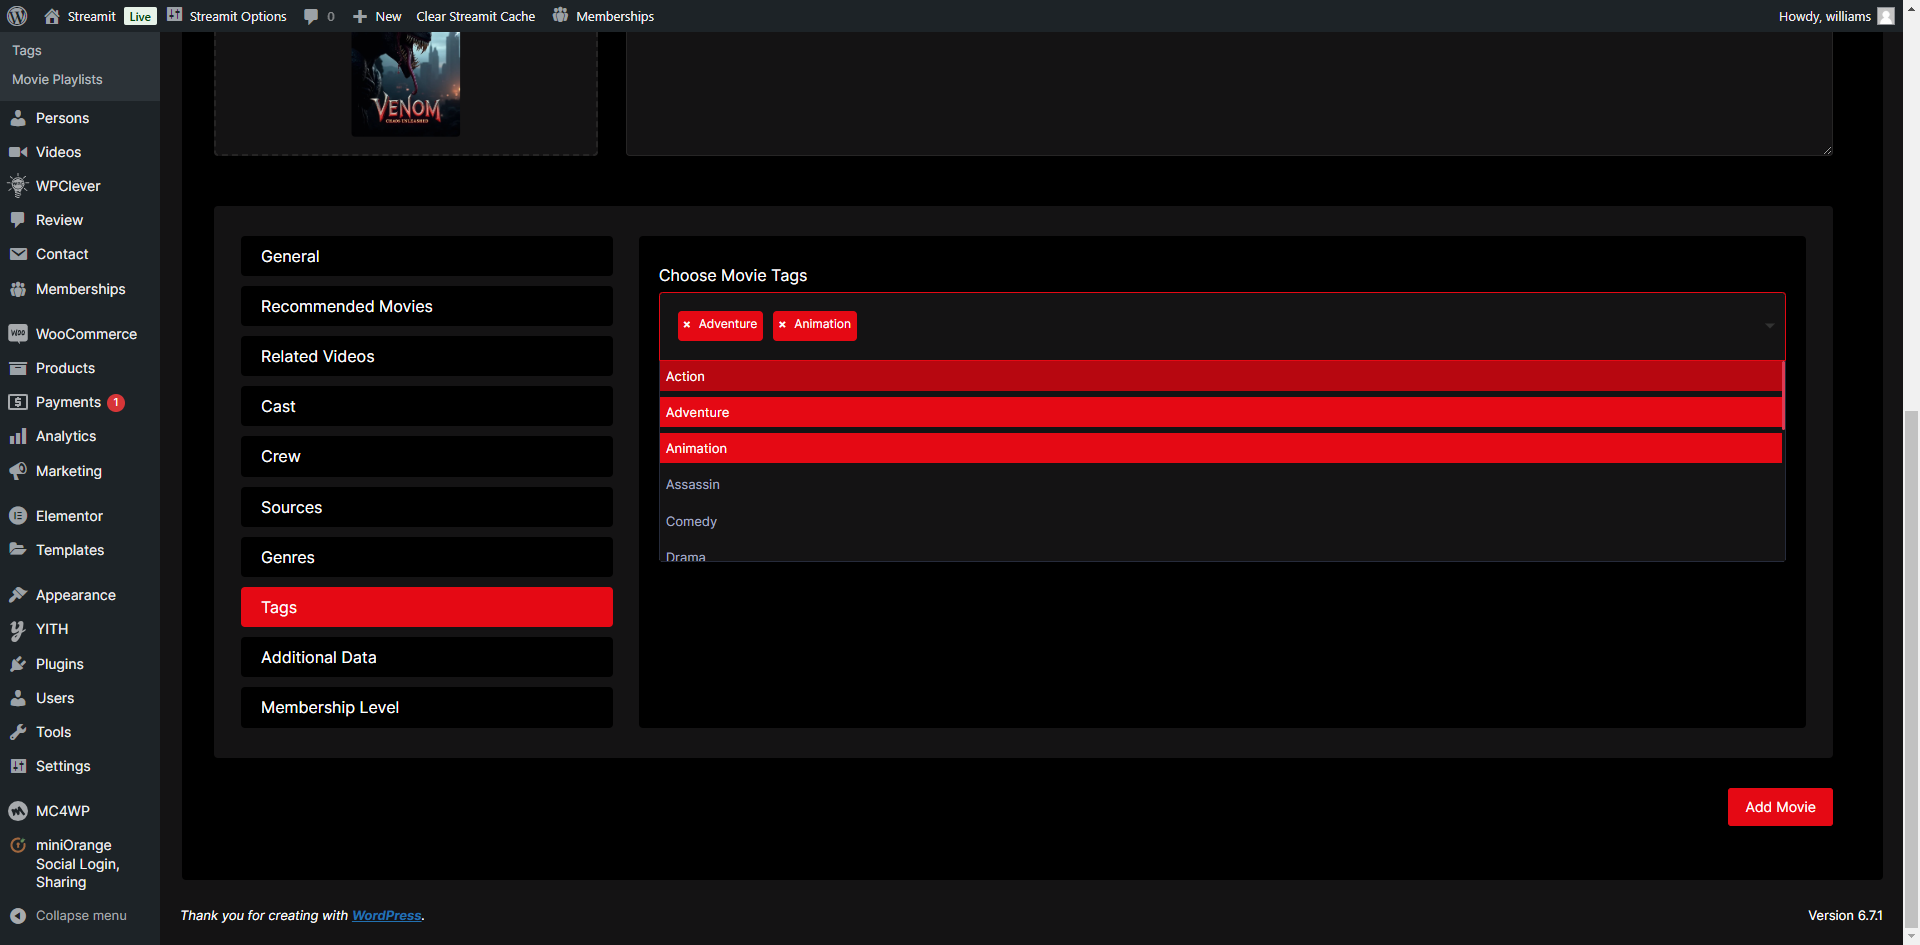This screenshot has width=1920, height=945.
Task: Click the Memberships toolbar icon
Action: 560,15
